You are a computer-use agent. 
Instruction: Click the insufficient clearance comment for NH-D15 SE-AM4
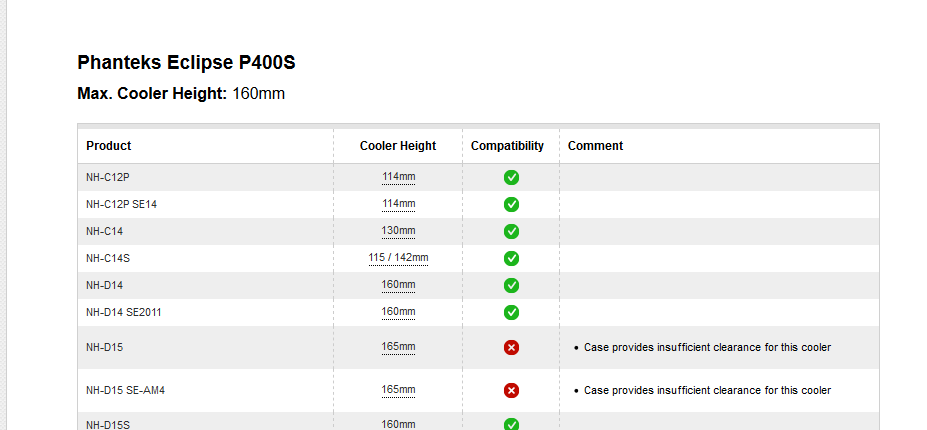[x=708, y=390]
